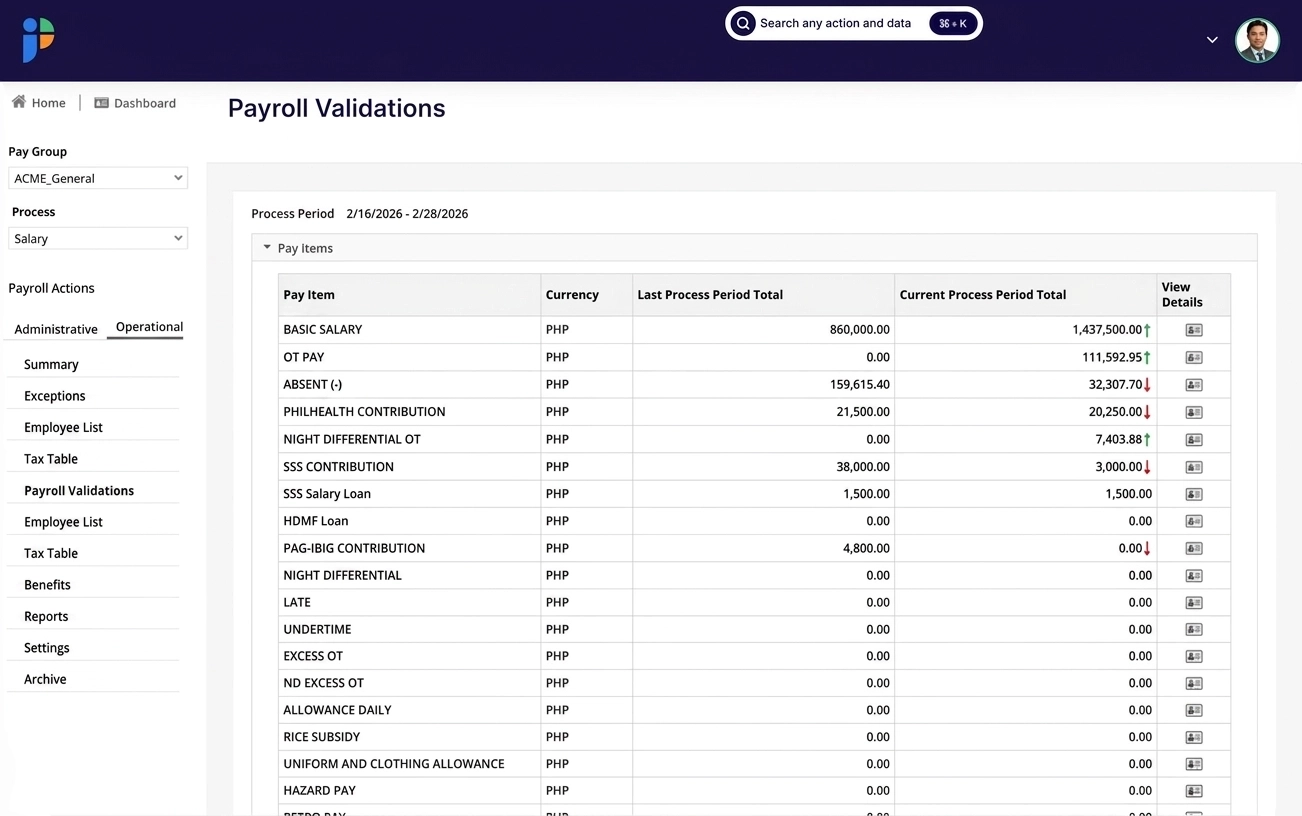Click the colorful app logo
Viewport: 1302px width, 816px height.
[x=38, y=40]
